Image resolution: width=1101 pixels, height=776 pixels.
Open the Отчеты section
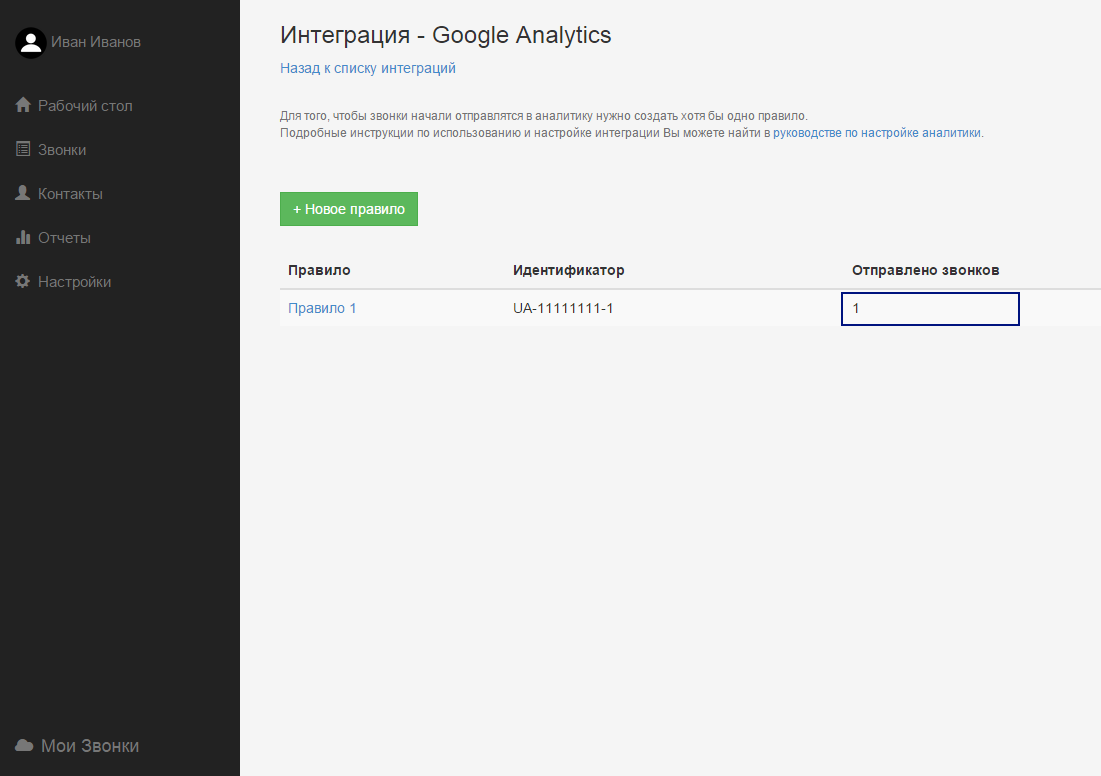coord(64,238)
